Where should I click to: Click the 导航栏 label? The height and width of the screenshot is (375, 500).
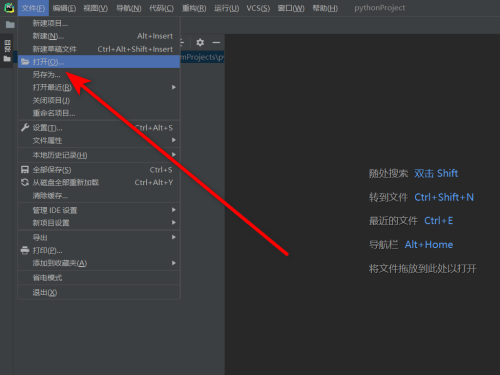pos(384,245)
